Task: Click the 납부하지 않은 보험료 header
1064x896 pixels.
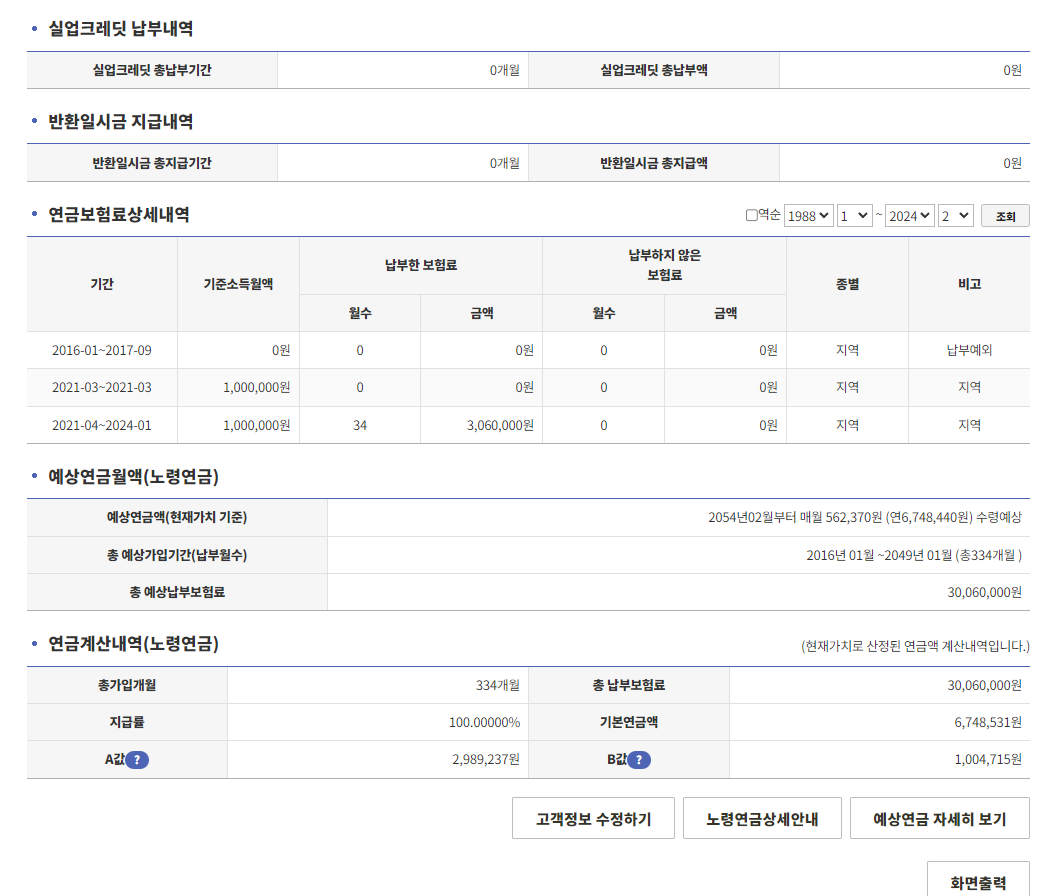Action: pos(664,265)
